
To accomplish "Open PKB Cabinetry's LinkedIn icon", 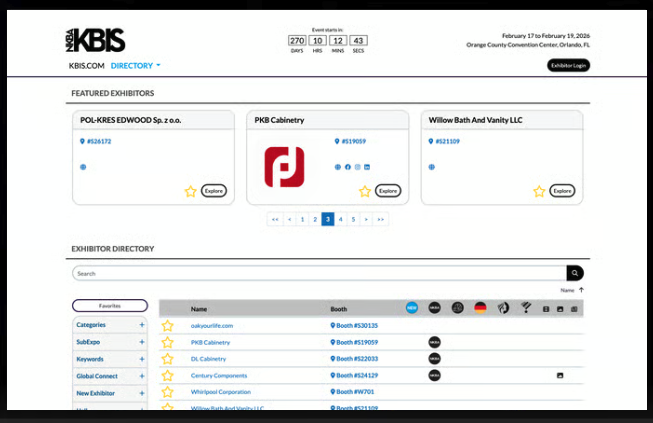I will tap(367, 167).
